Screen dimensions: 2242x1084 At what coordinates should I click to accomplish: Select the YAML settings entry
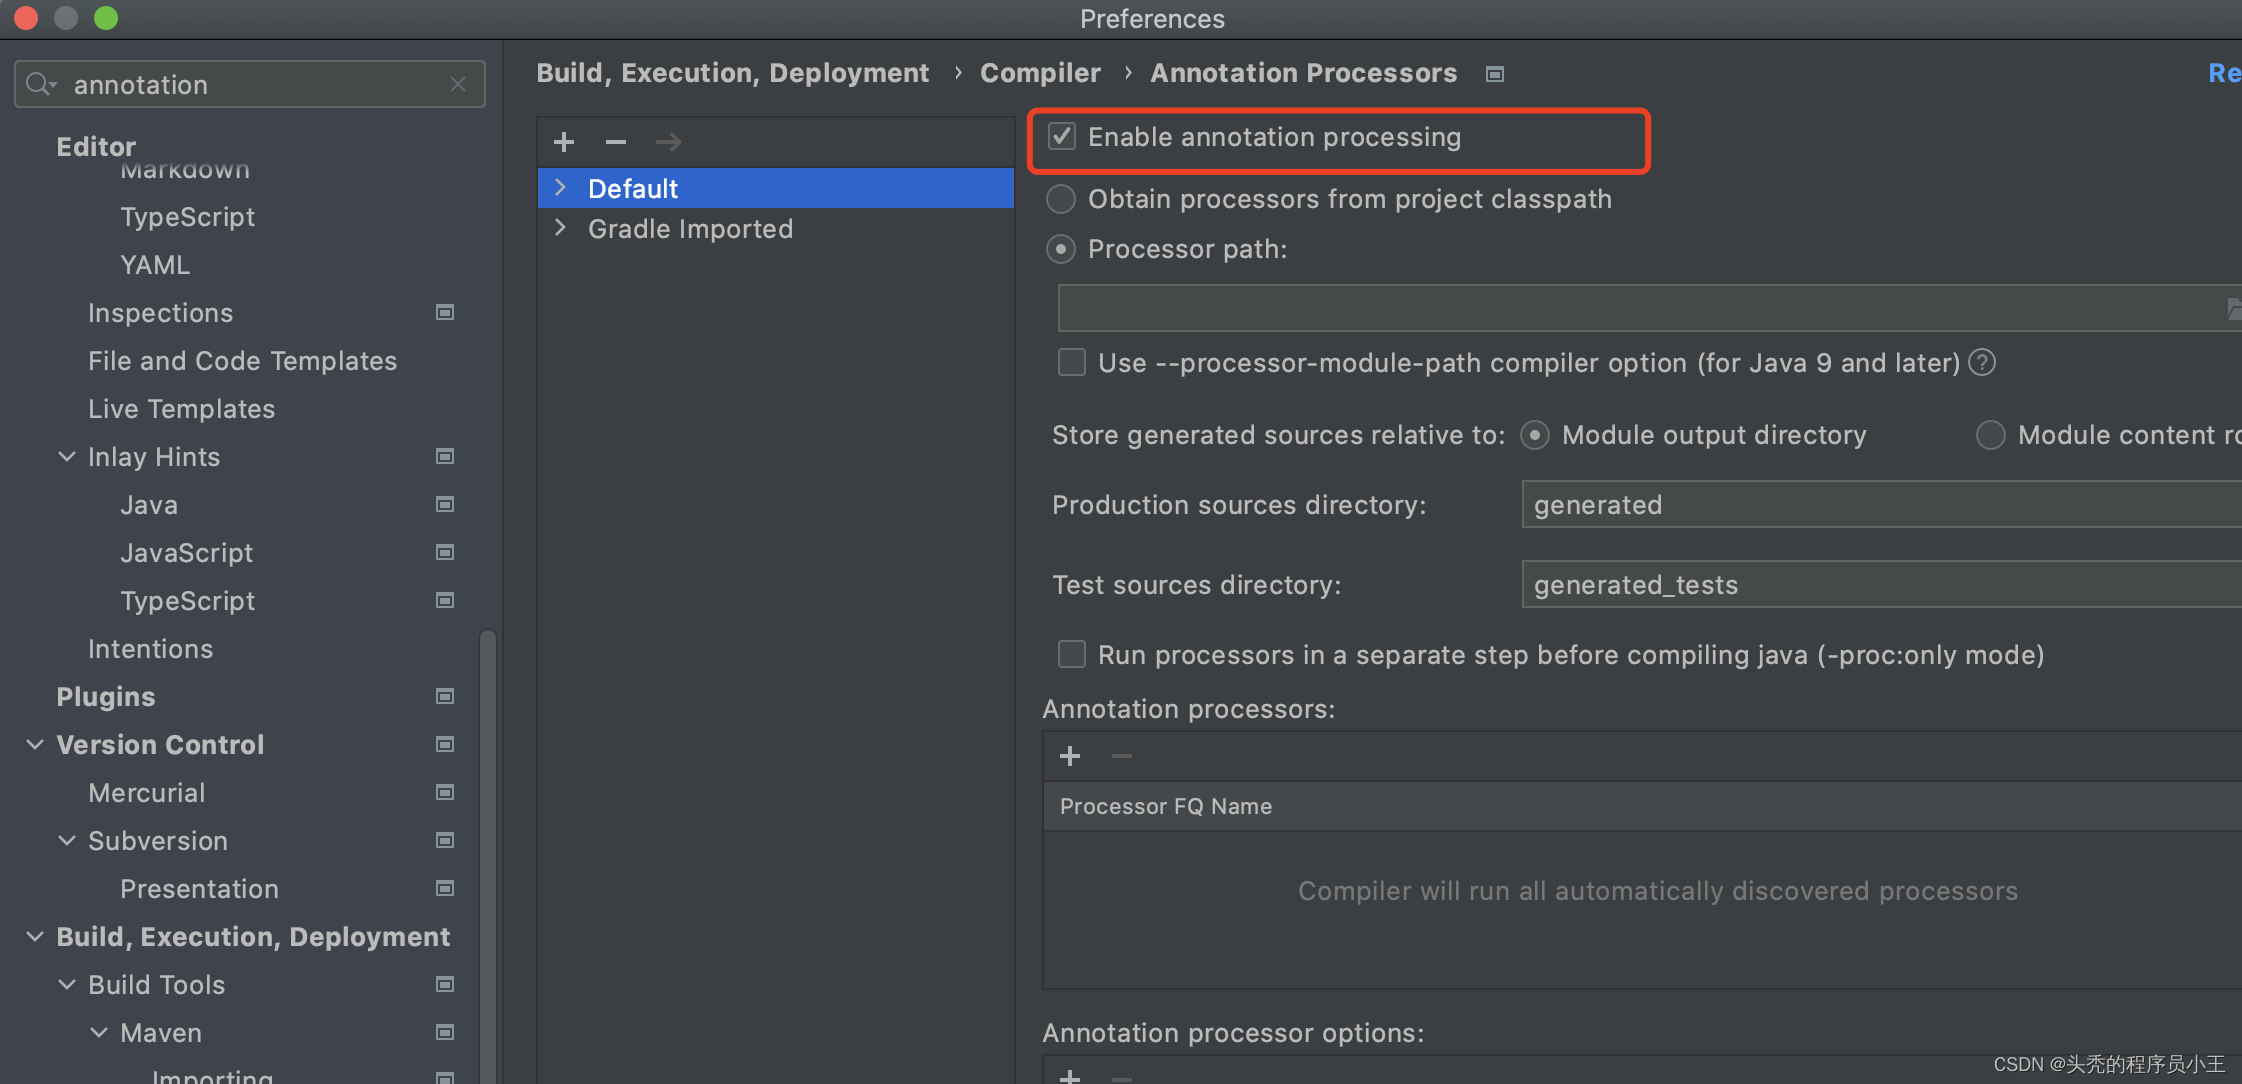[155, 265]
